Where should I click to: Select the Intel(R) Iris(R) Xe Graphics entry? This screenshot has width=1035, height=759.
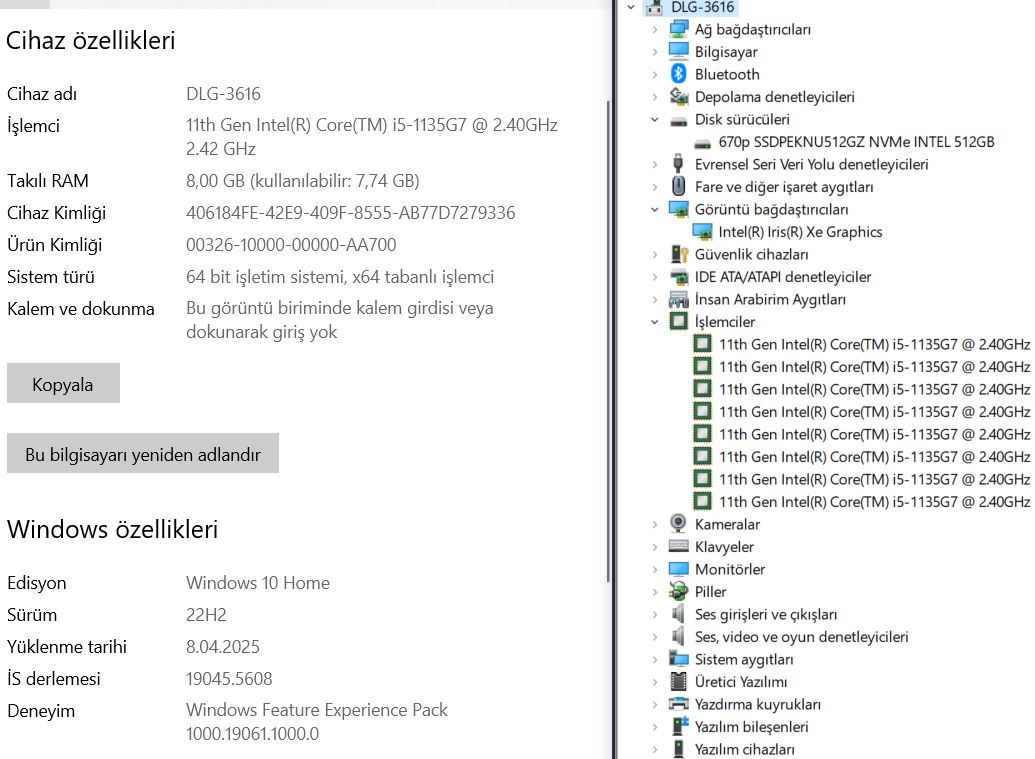tap(800, 232)
